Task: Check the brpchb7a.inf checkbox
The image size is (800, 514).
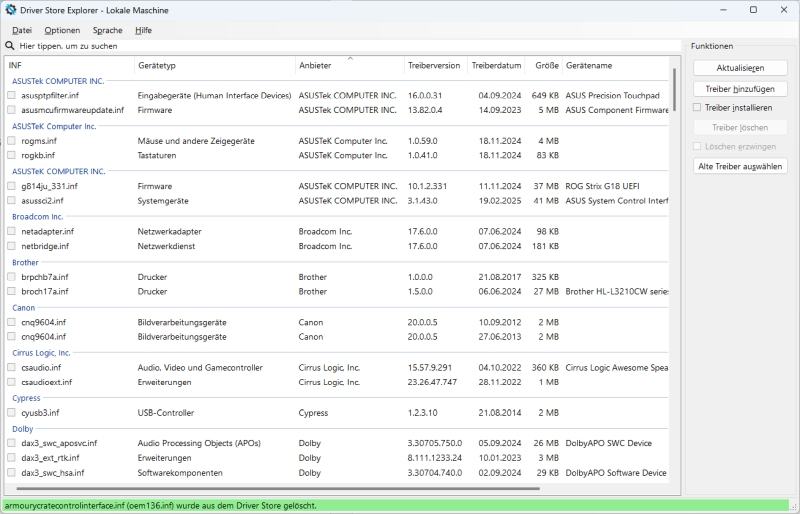Action: coord(12,277)
